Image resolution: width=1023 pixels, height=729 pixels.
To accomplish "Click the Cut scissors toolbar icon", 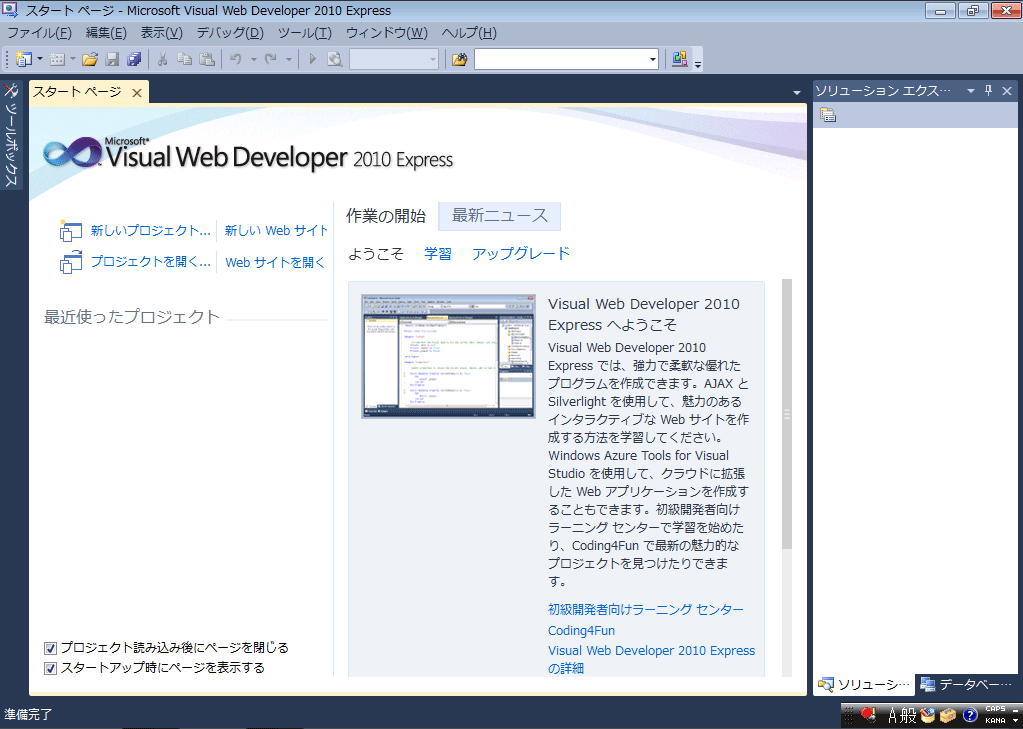I will [x=162, y=59].
